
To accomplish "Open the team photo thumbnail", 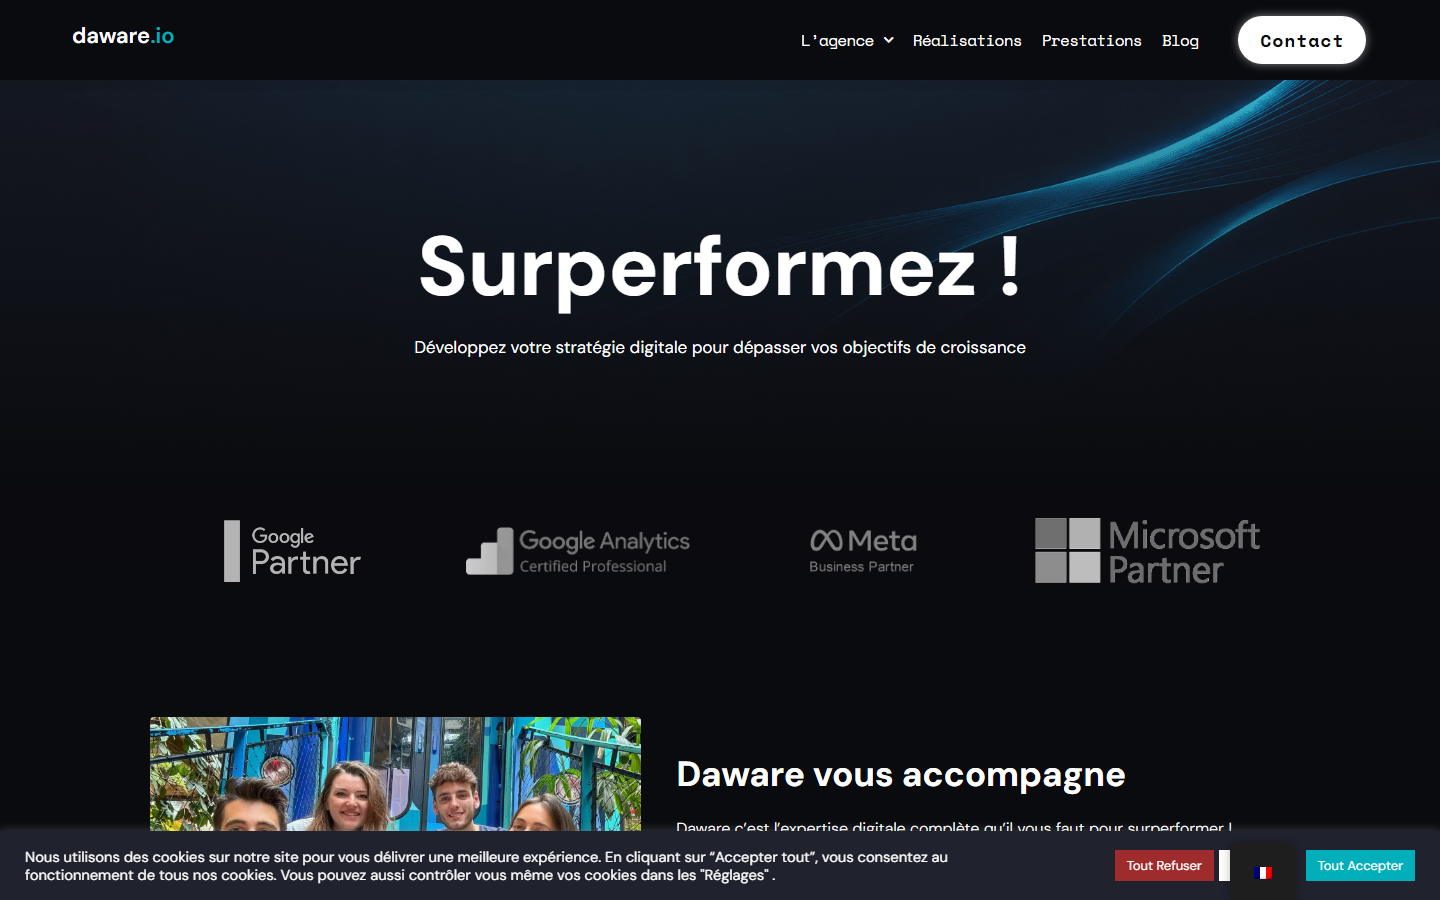I will [x=395, y=774].
